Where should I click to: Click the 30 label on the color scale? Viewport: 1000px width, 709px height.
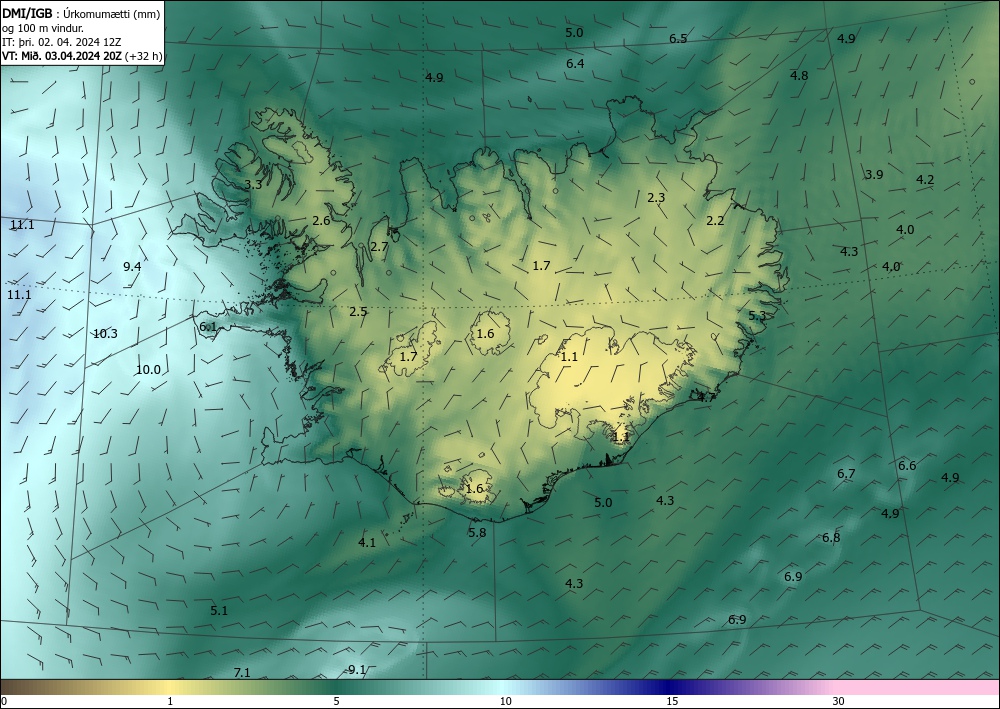(x=839, y=701)
